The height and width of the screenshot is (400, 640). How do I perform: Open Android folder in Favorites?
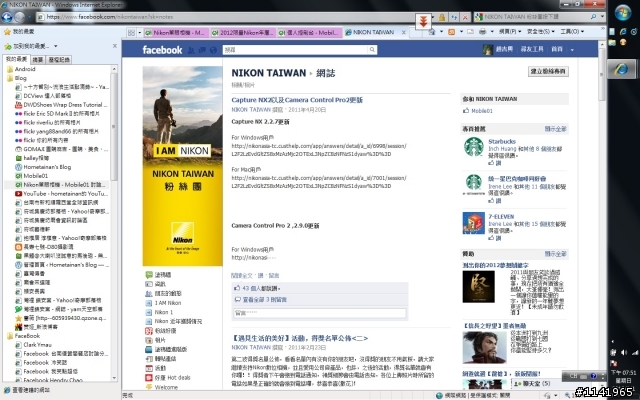(x=20, y=69)
